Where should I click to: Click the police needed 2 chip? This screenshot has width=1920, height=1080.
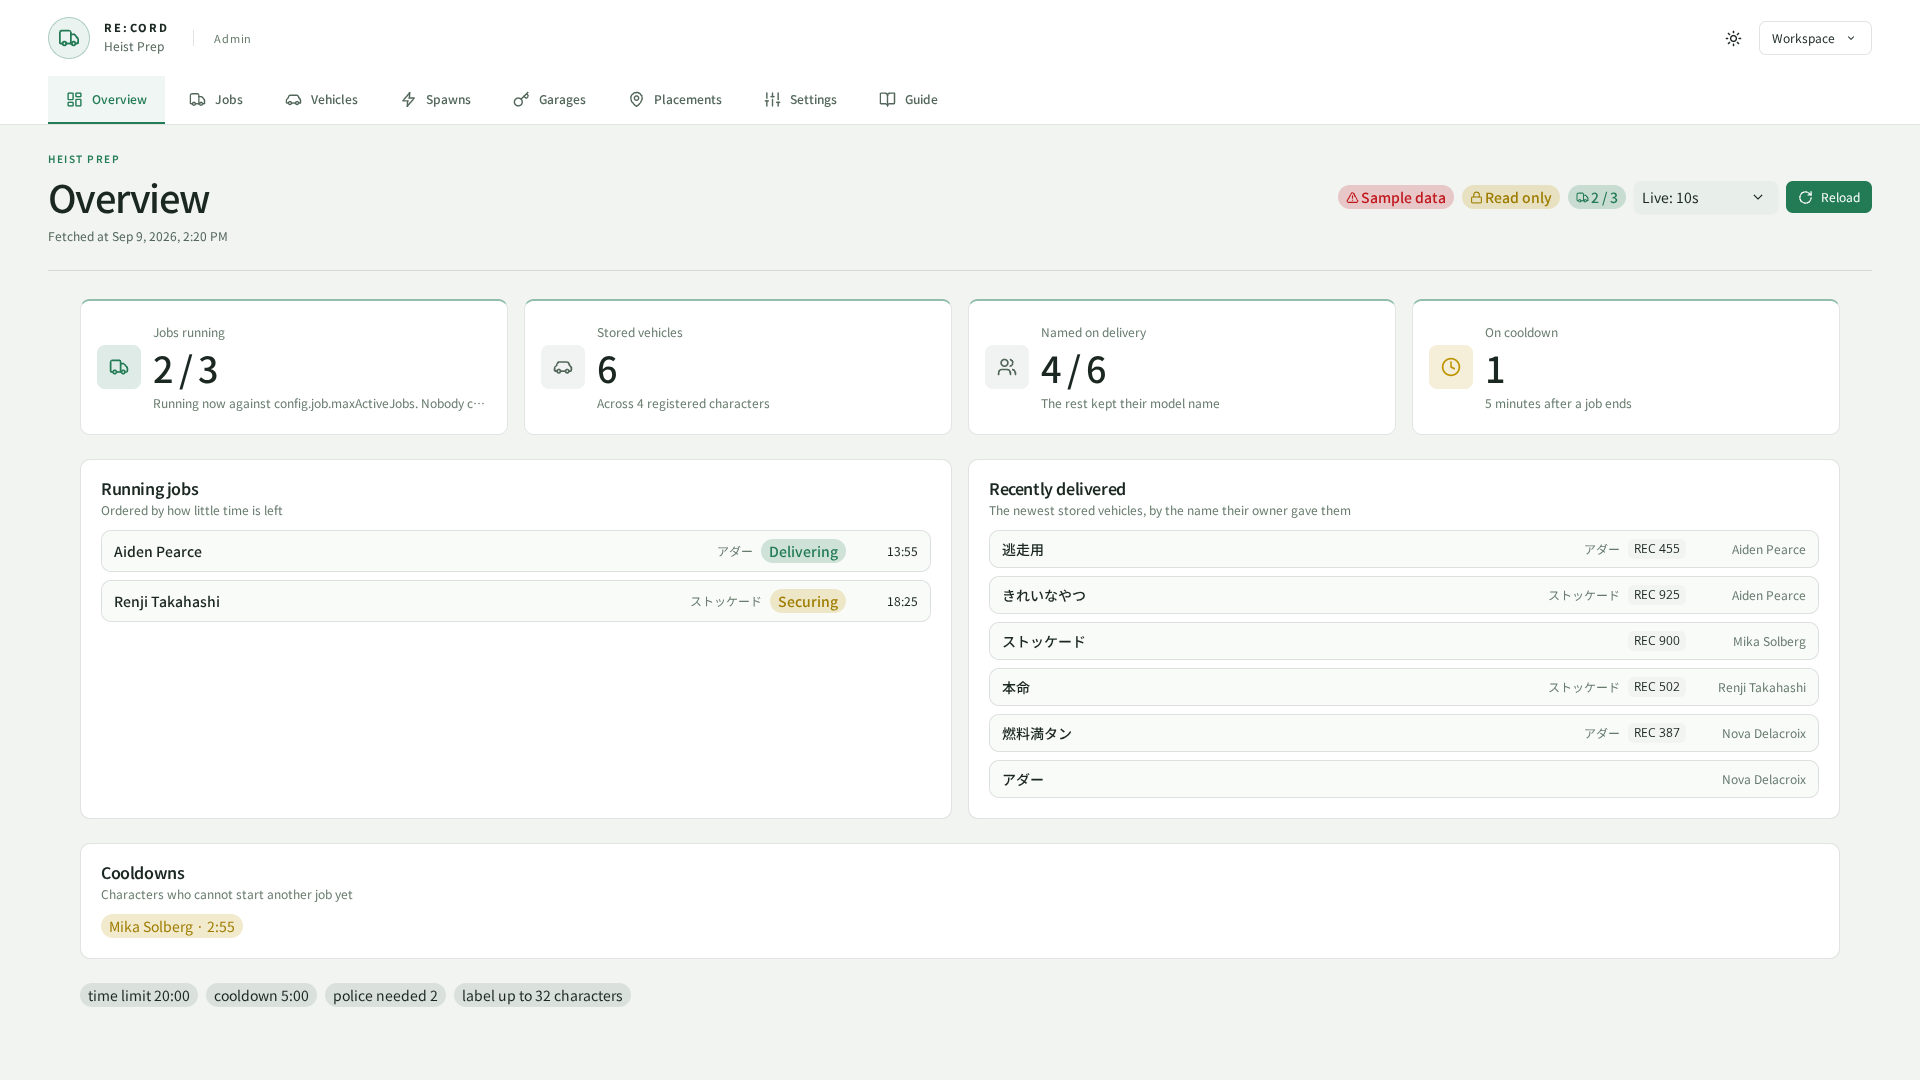coord(385,995)
